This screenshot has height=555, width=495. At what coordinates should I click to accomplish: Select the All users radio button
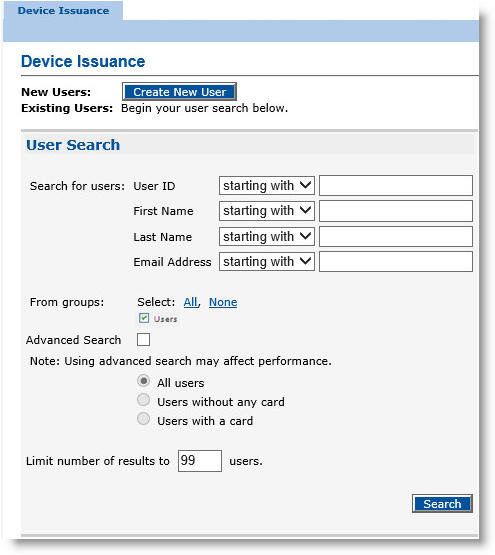click(143, 381)
